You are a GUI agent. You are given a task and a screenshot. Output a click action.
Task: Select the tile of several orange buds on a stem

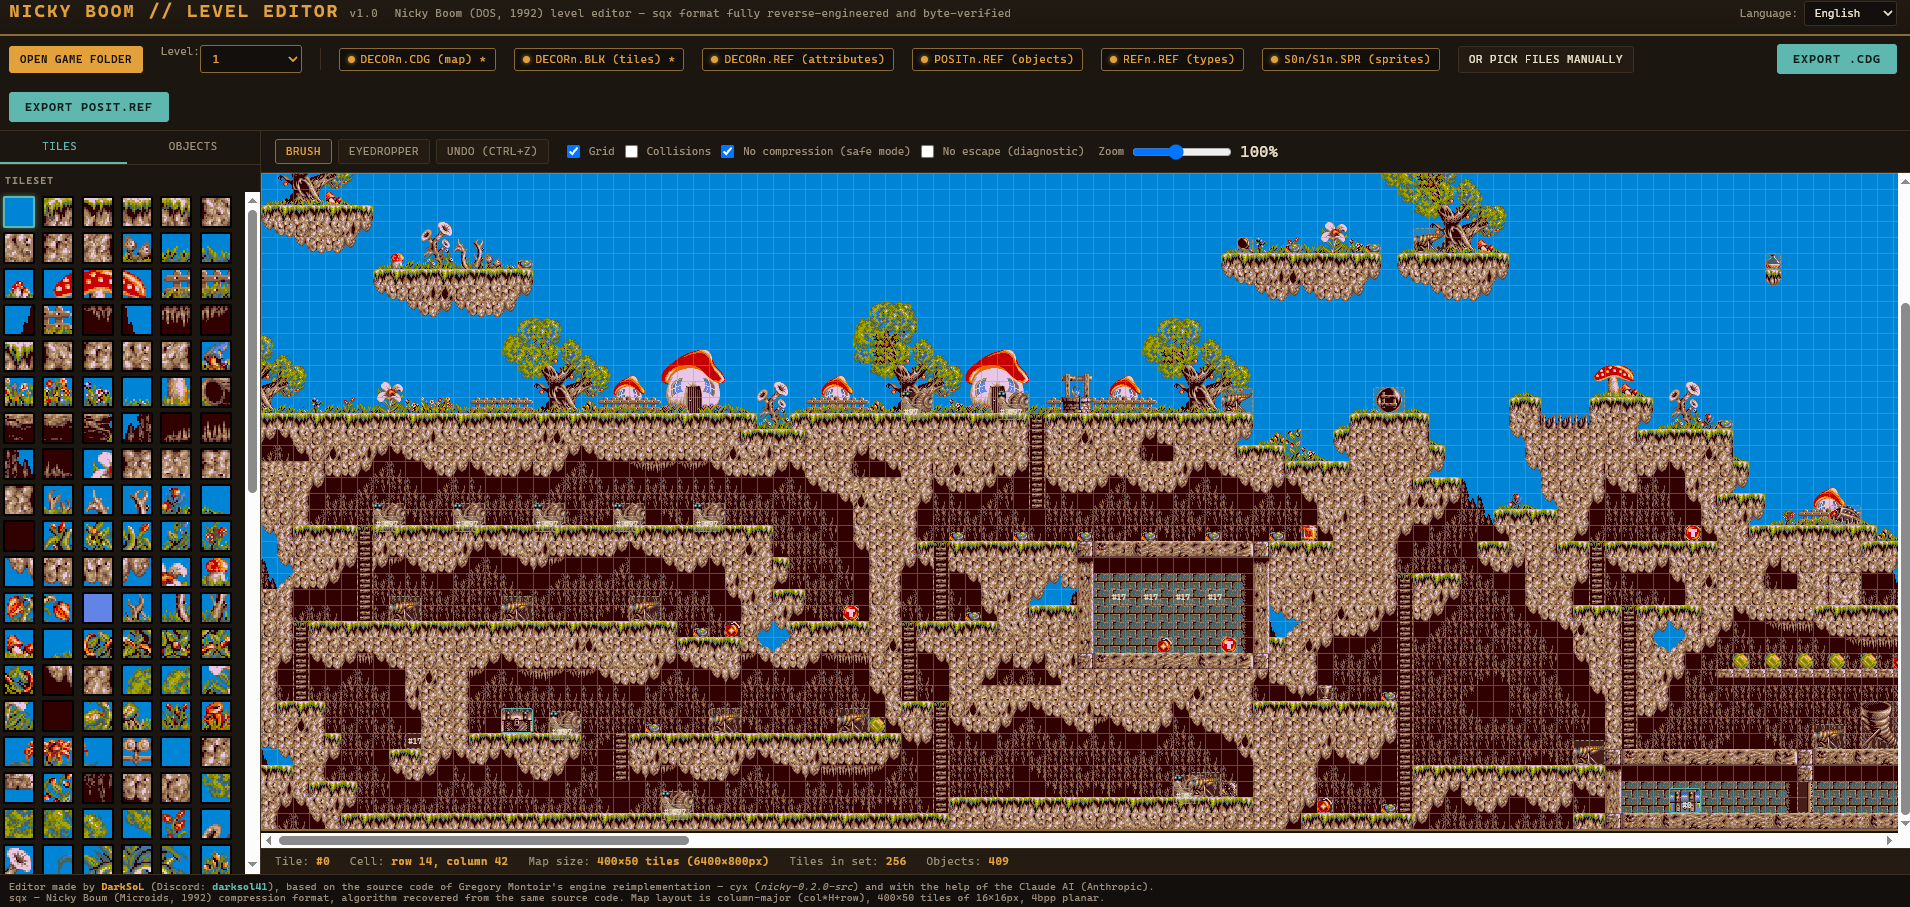58,787
